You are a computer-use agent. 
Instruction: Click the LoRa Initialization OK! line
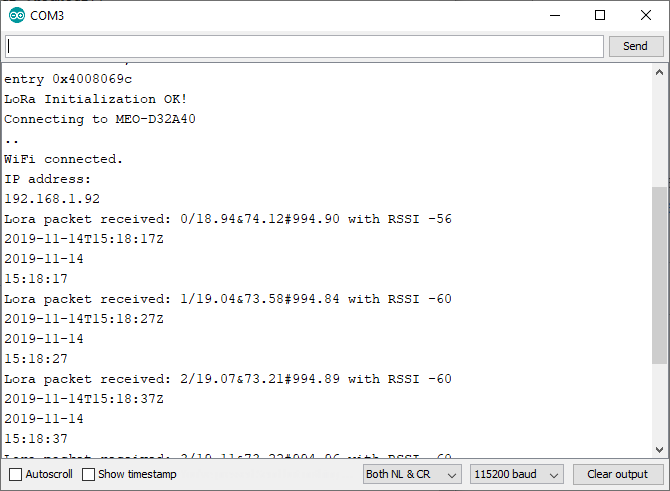95,99
